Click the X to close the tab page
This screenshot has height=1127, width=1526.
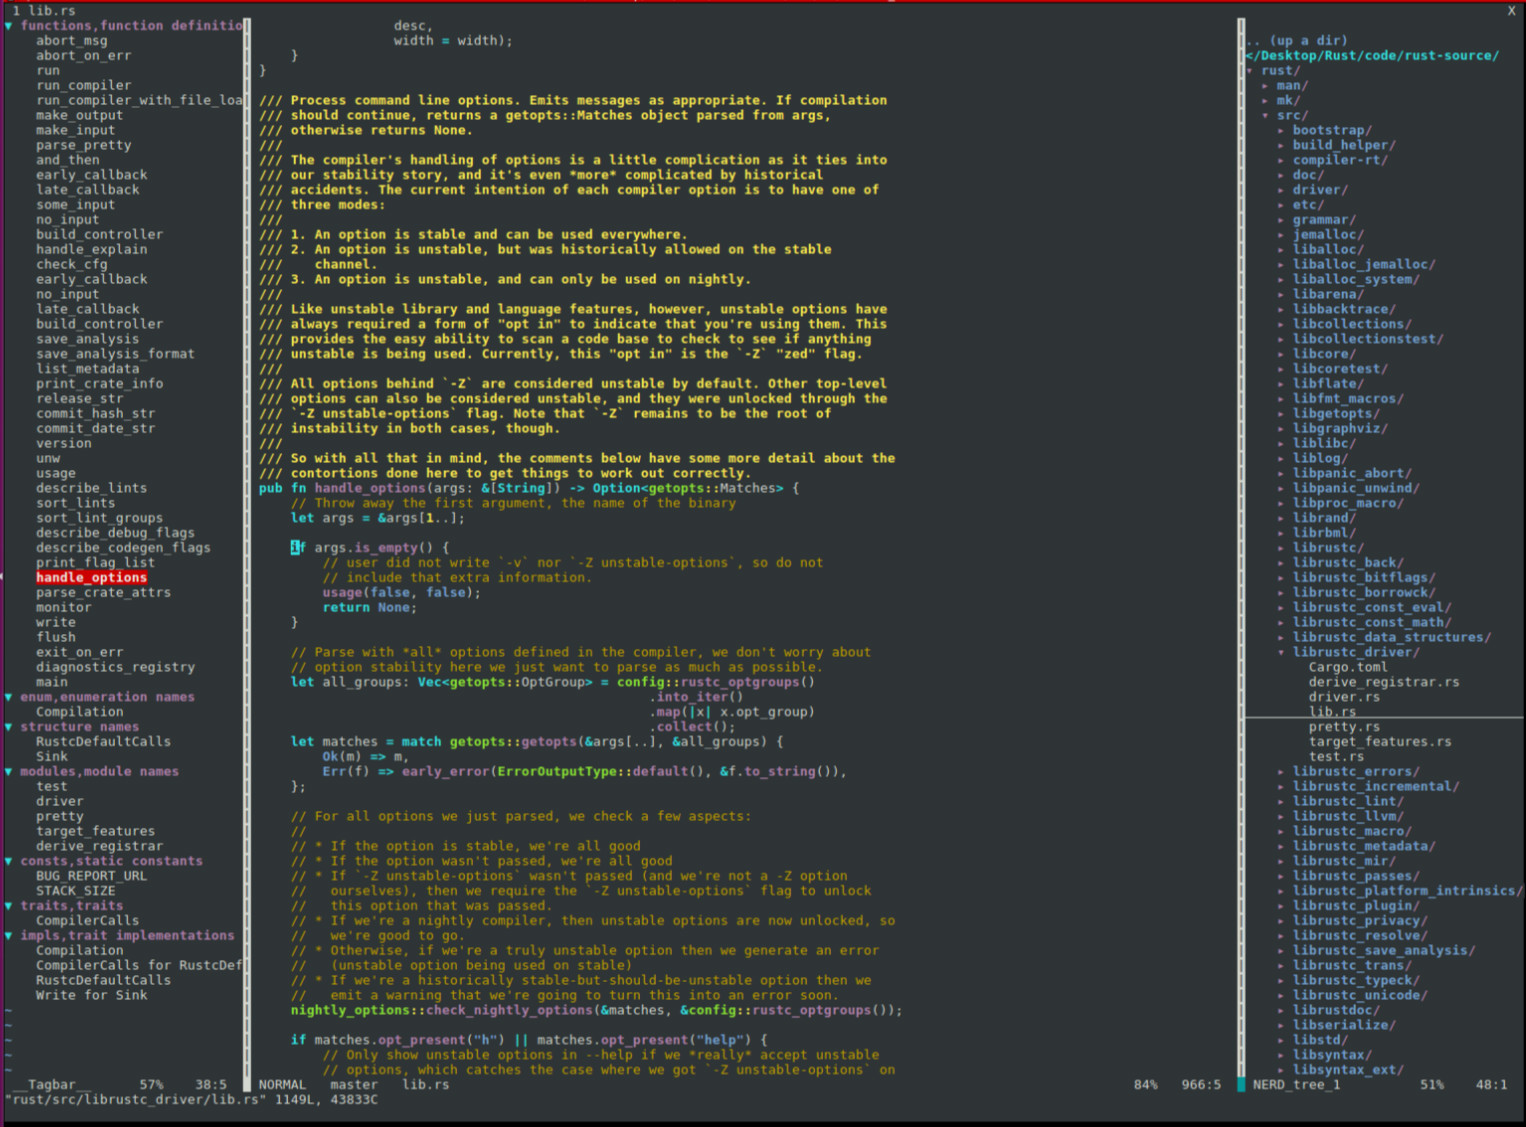[1511, 11]
